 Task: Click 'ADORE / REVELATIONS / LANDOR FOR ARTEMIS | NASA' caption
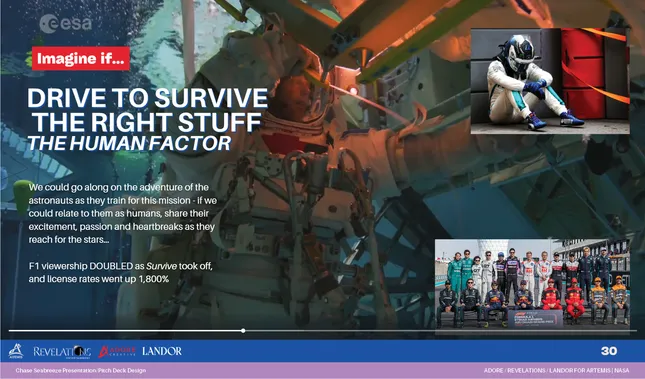click(557, 370)
